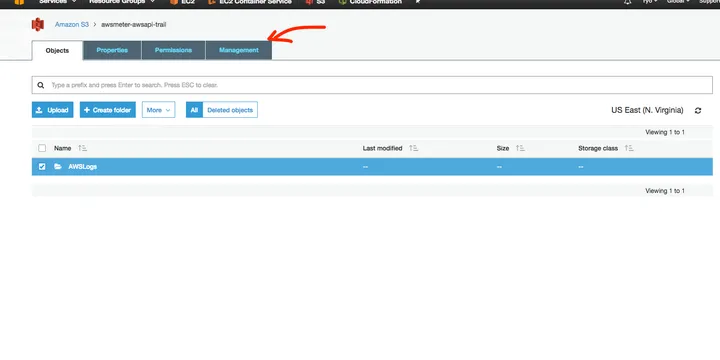Click the Upload button
Screen dimensions: 720x360
[x=52, y=110]
